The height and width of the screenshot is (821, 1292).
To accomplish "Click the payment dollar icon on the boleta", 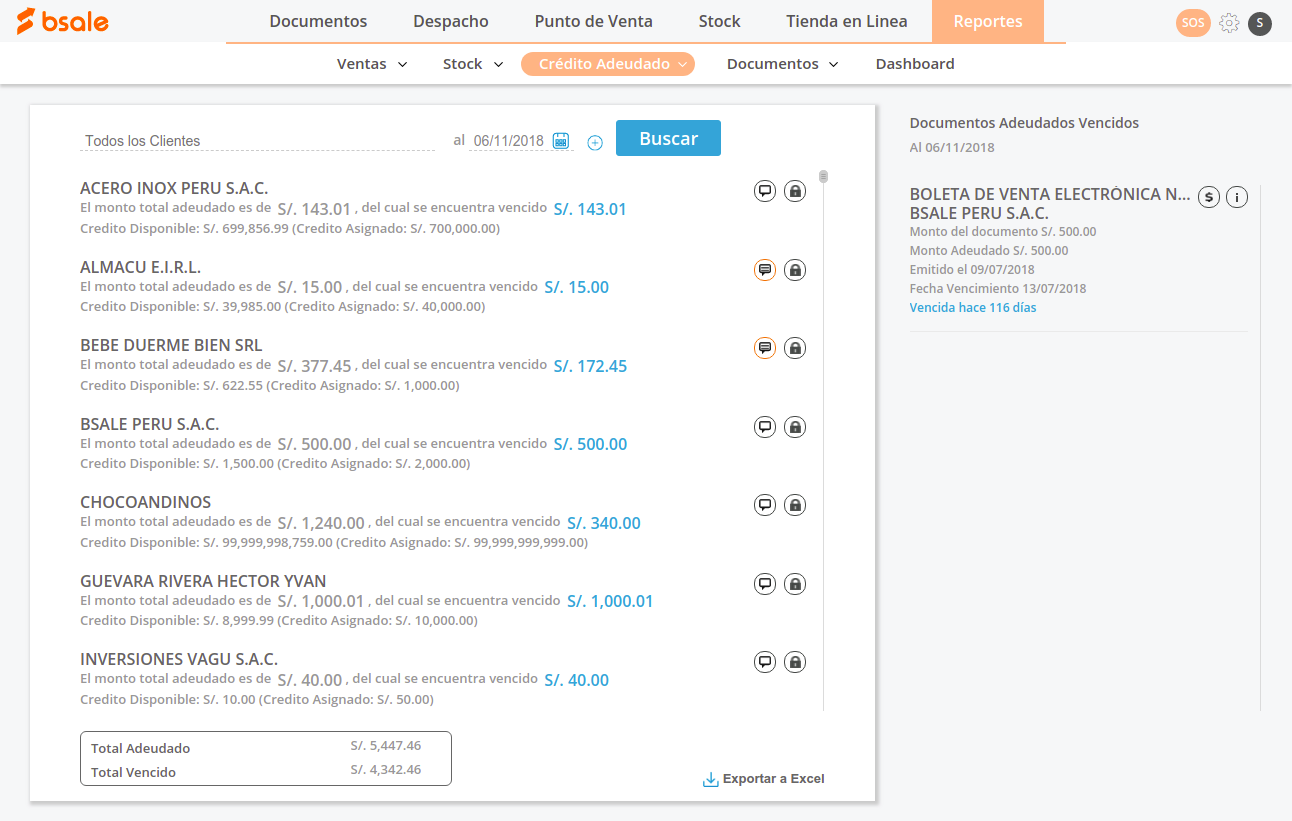I will tap(1209, 197).
